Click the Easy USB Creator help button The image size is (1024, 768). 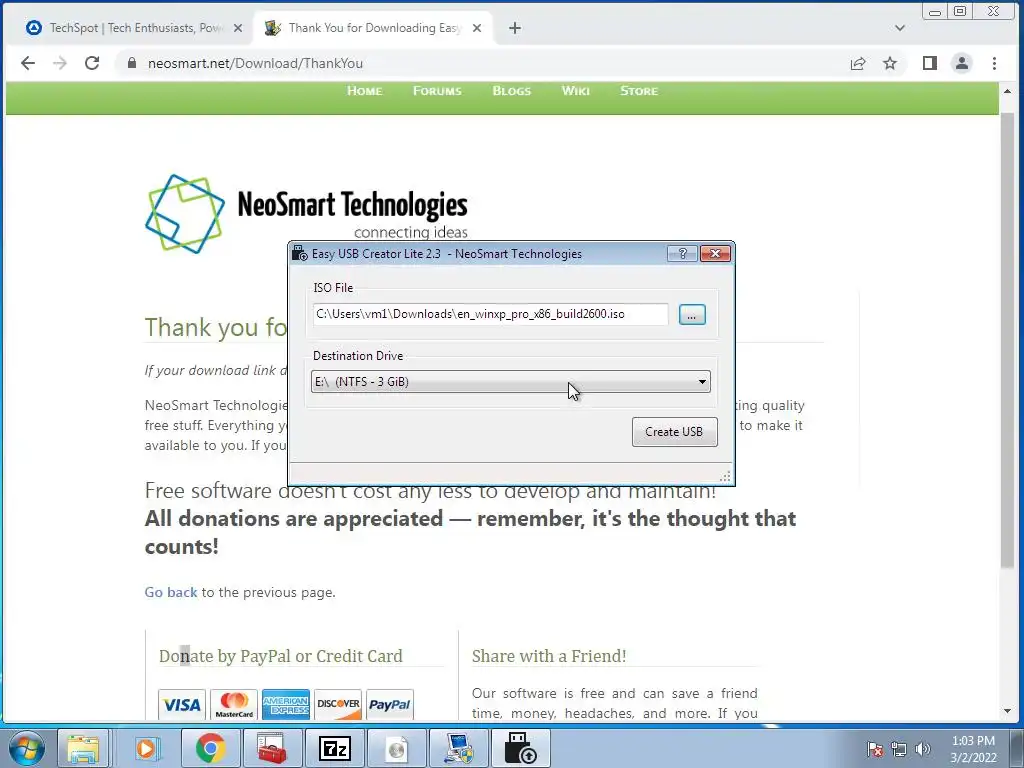[682, 253]
